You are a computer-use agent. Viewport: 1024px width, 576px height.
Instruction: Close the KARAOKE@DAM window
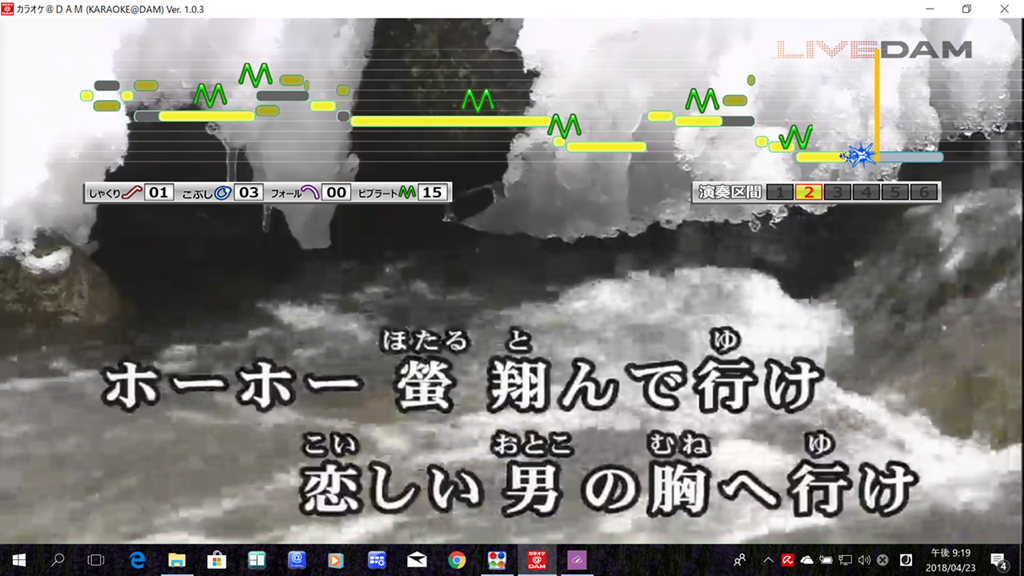click(x=1004, y=9)
